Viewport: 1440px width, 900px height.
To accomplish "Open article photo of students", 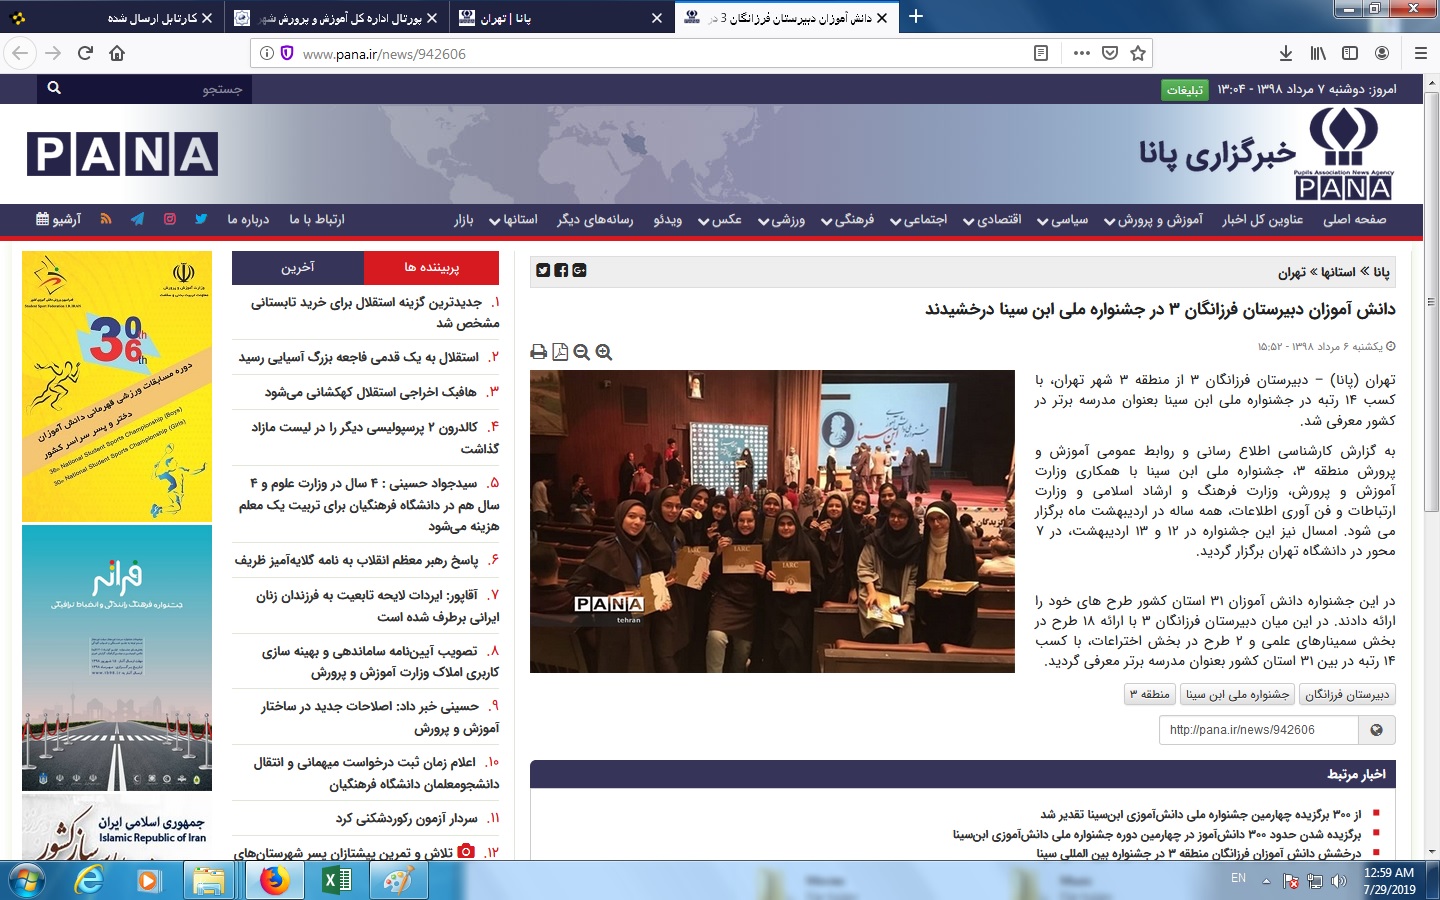I will (772, 521).
